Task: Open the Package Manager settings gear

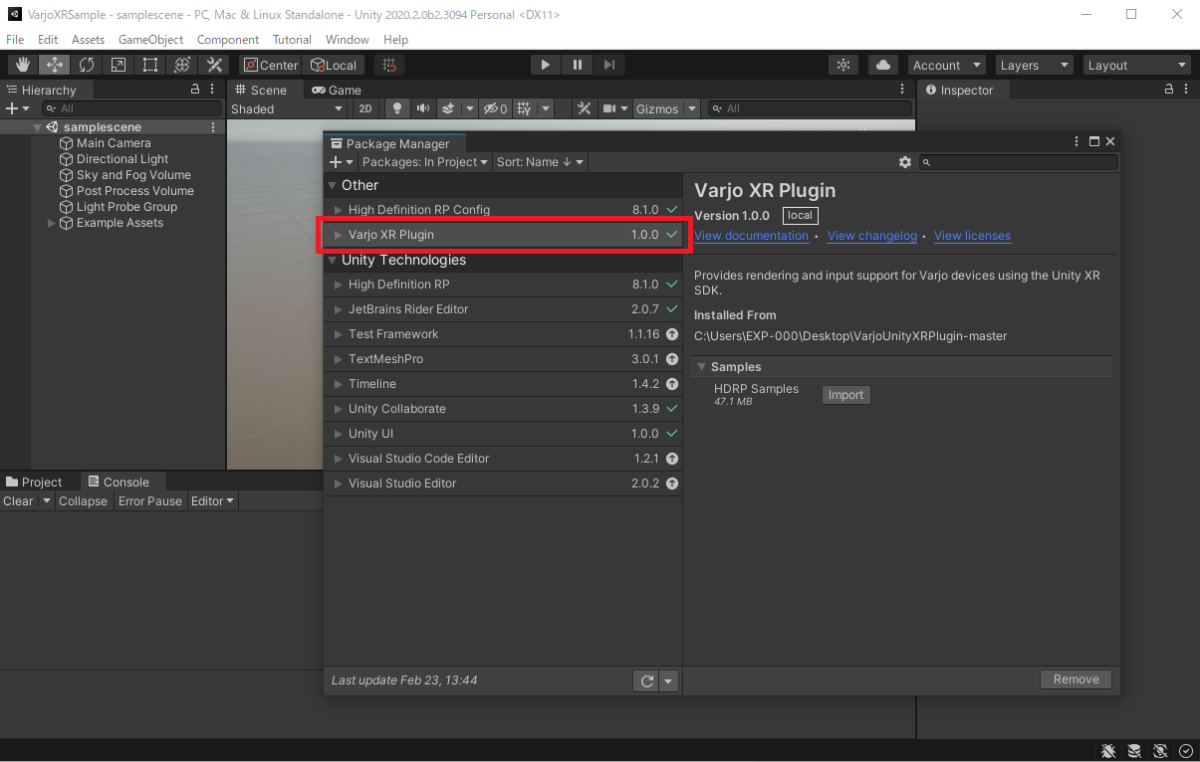Action: tap(905, 162)
